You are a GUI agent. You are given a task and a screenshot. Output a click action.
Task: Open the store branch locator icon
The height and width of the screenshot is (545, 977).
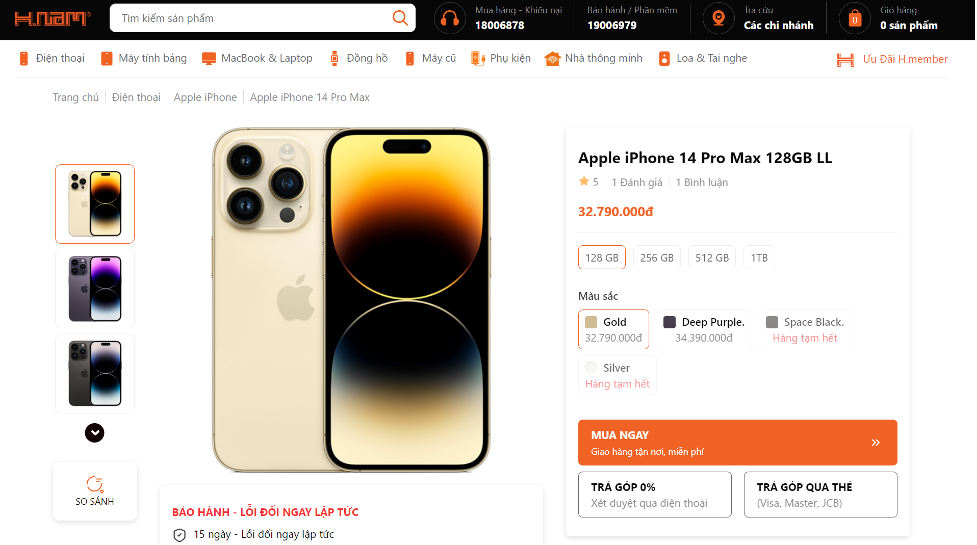click(x=716, y=18)
